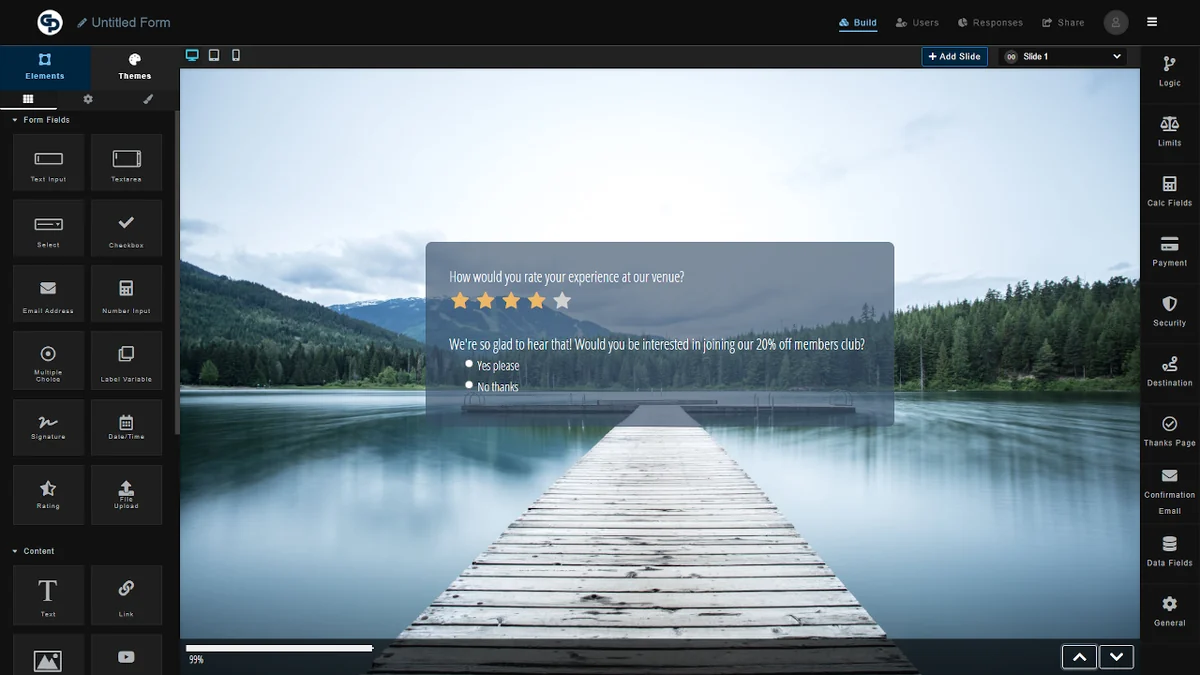Switch to mobile phone preview
The width and height of the screenshot is (1200, 675).
click(236, 56)
